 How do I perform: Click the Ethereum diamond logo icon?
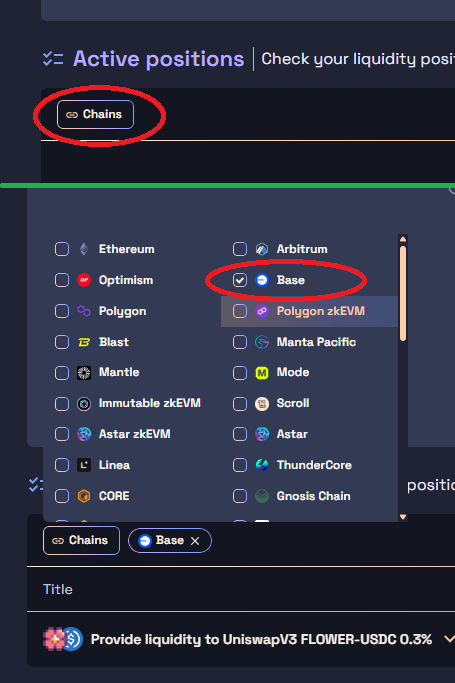pos(84,249)
